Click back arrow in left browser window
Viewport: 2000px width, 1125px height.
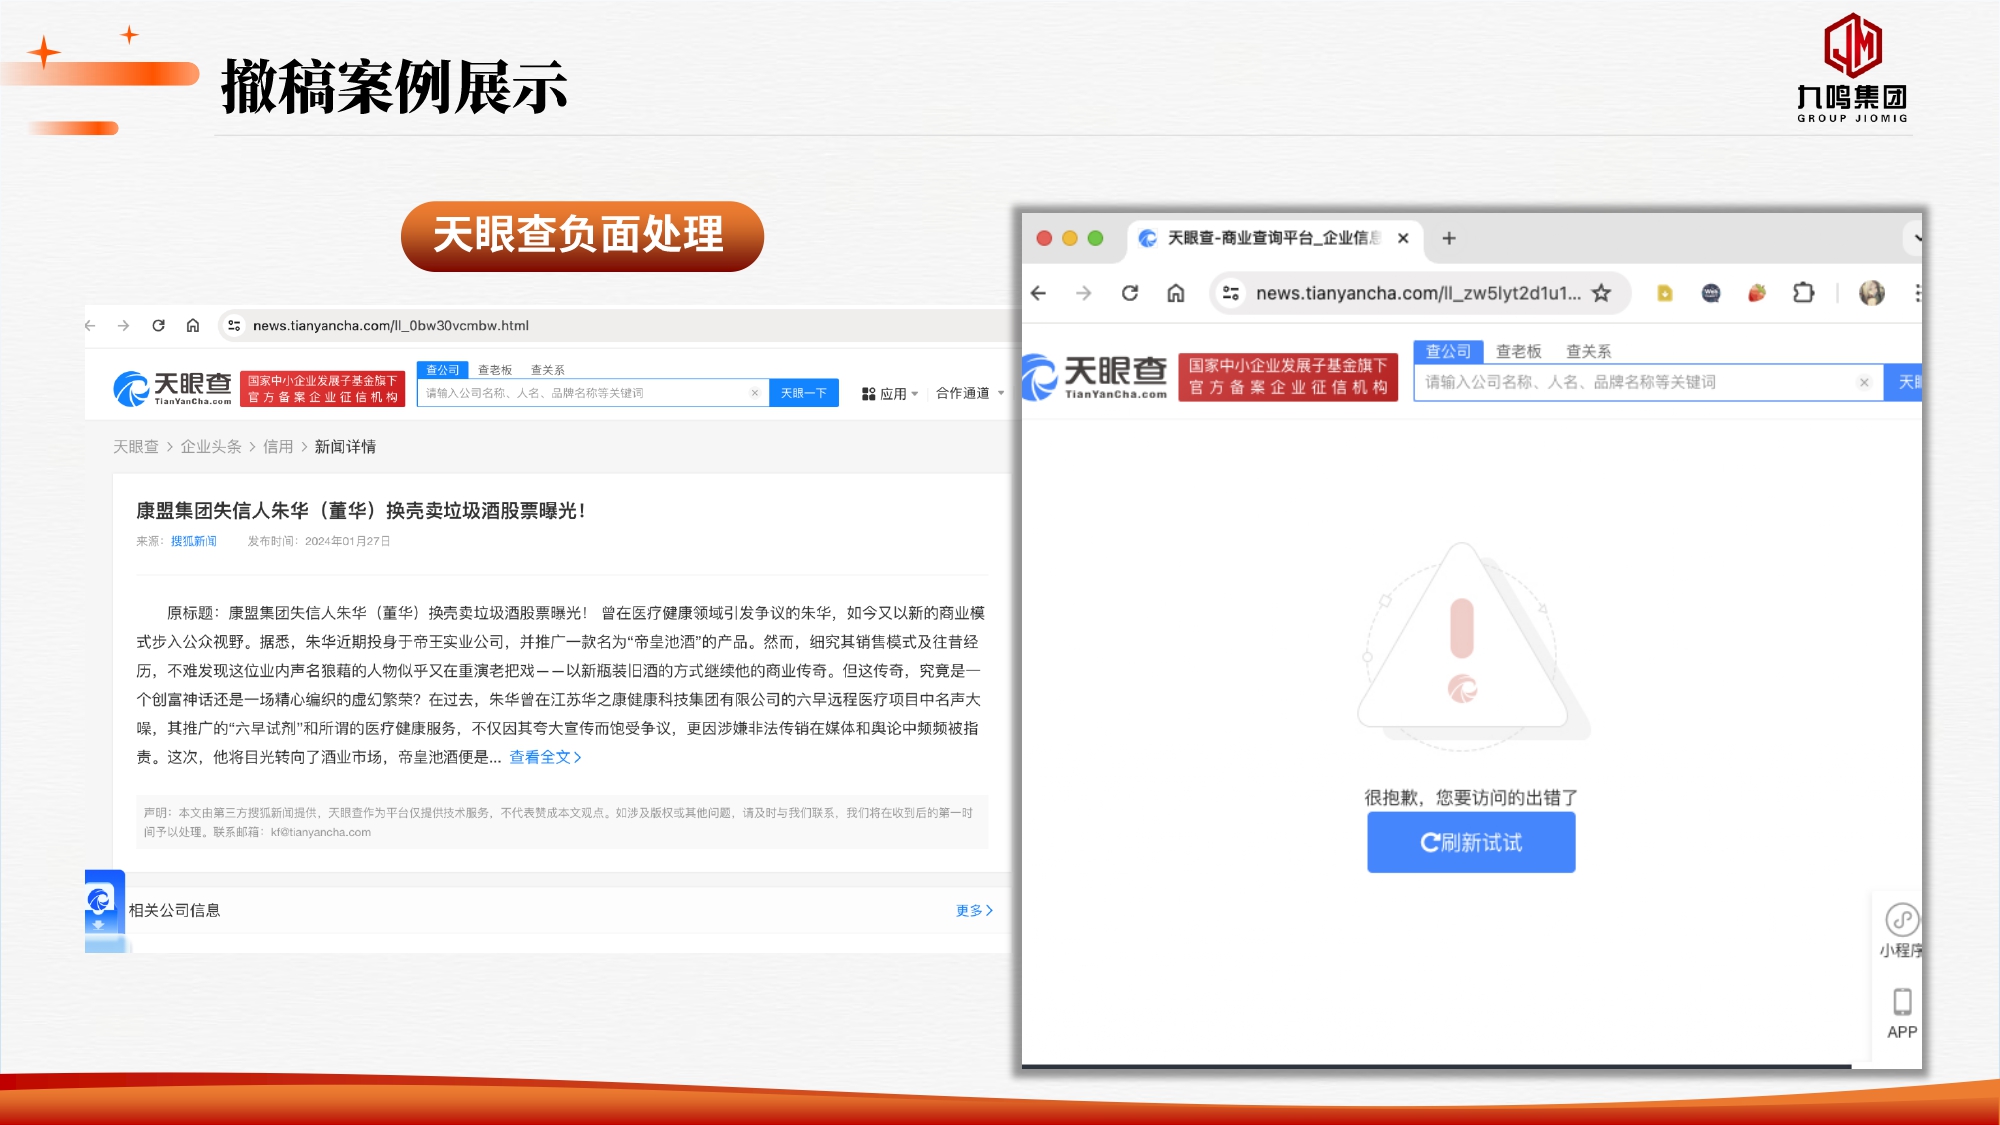[90, 325]
